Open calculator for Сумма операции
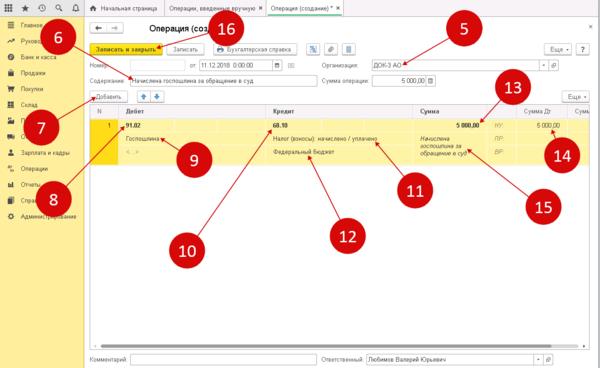600x368 pixels. 430,81
